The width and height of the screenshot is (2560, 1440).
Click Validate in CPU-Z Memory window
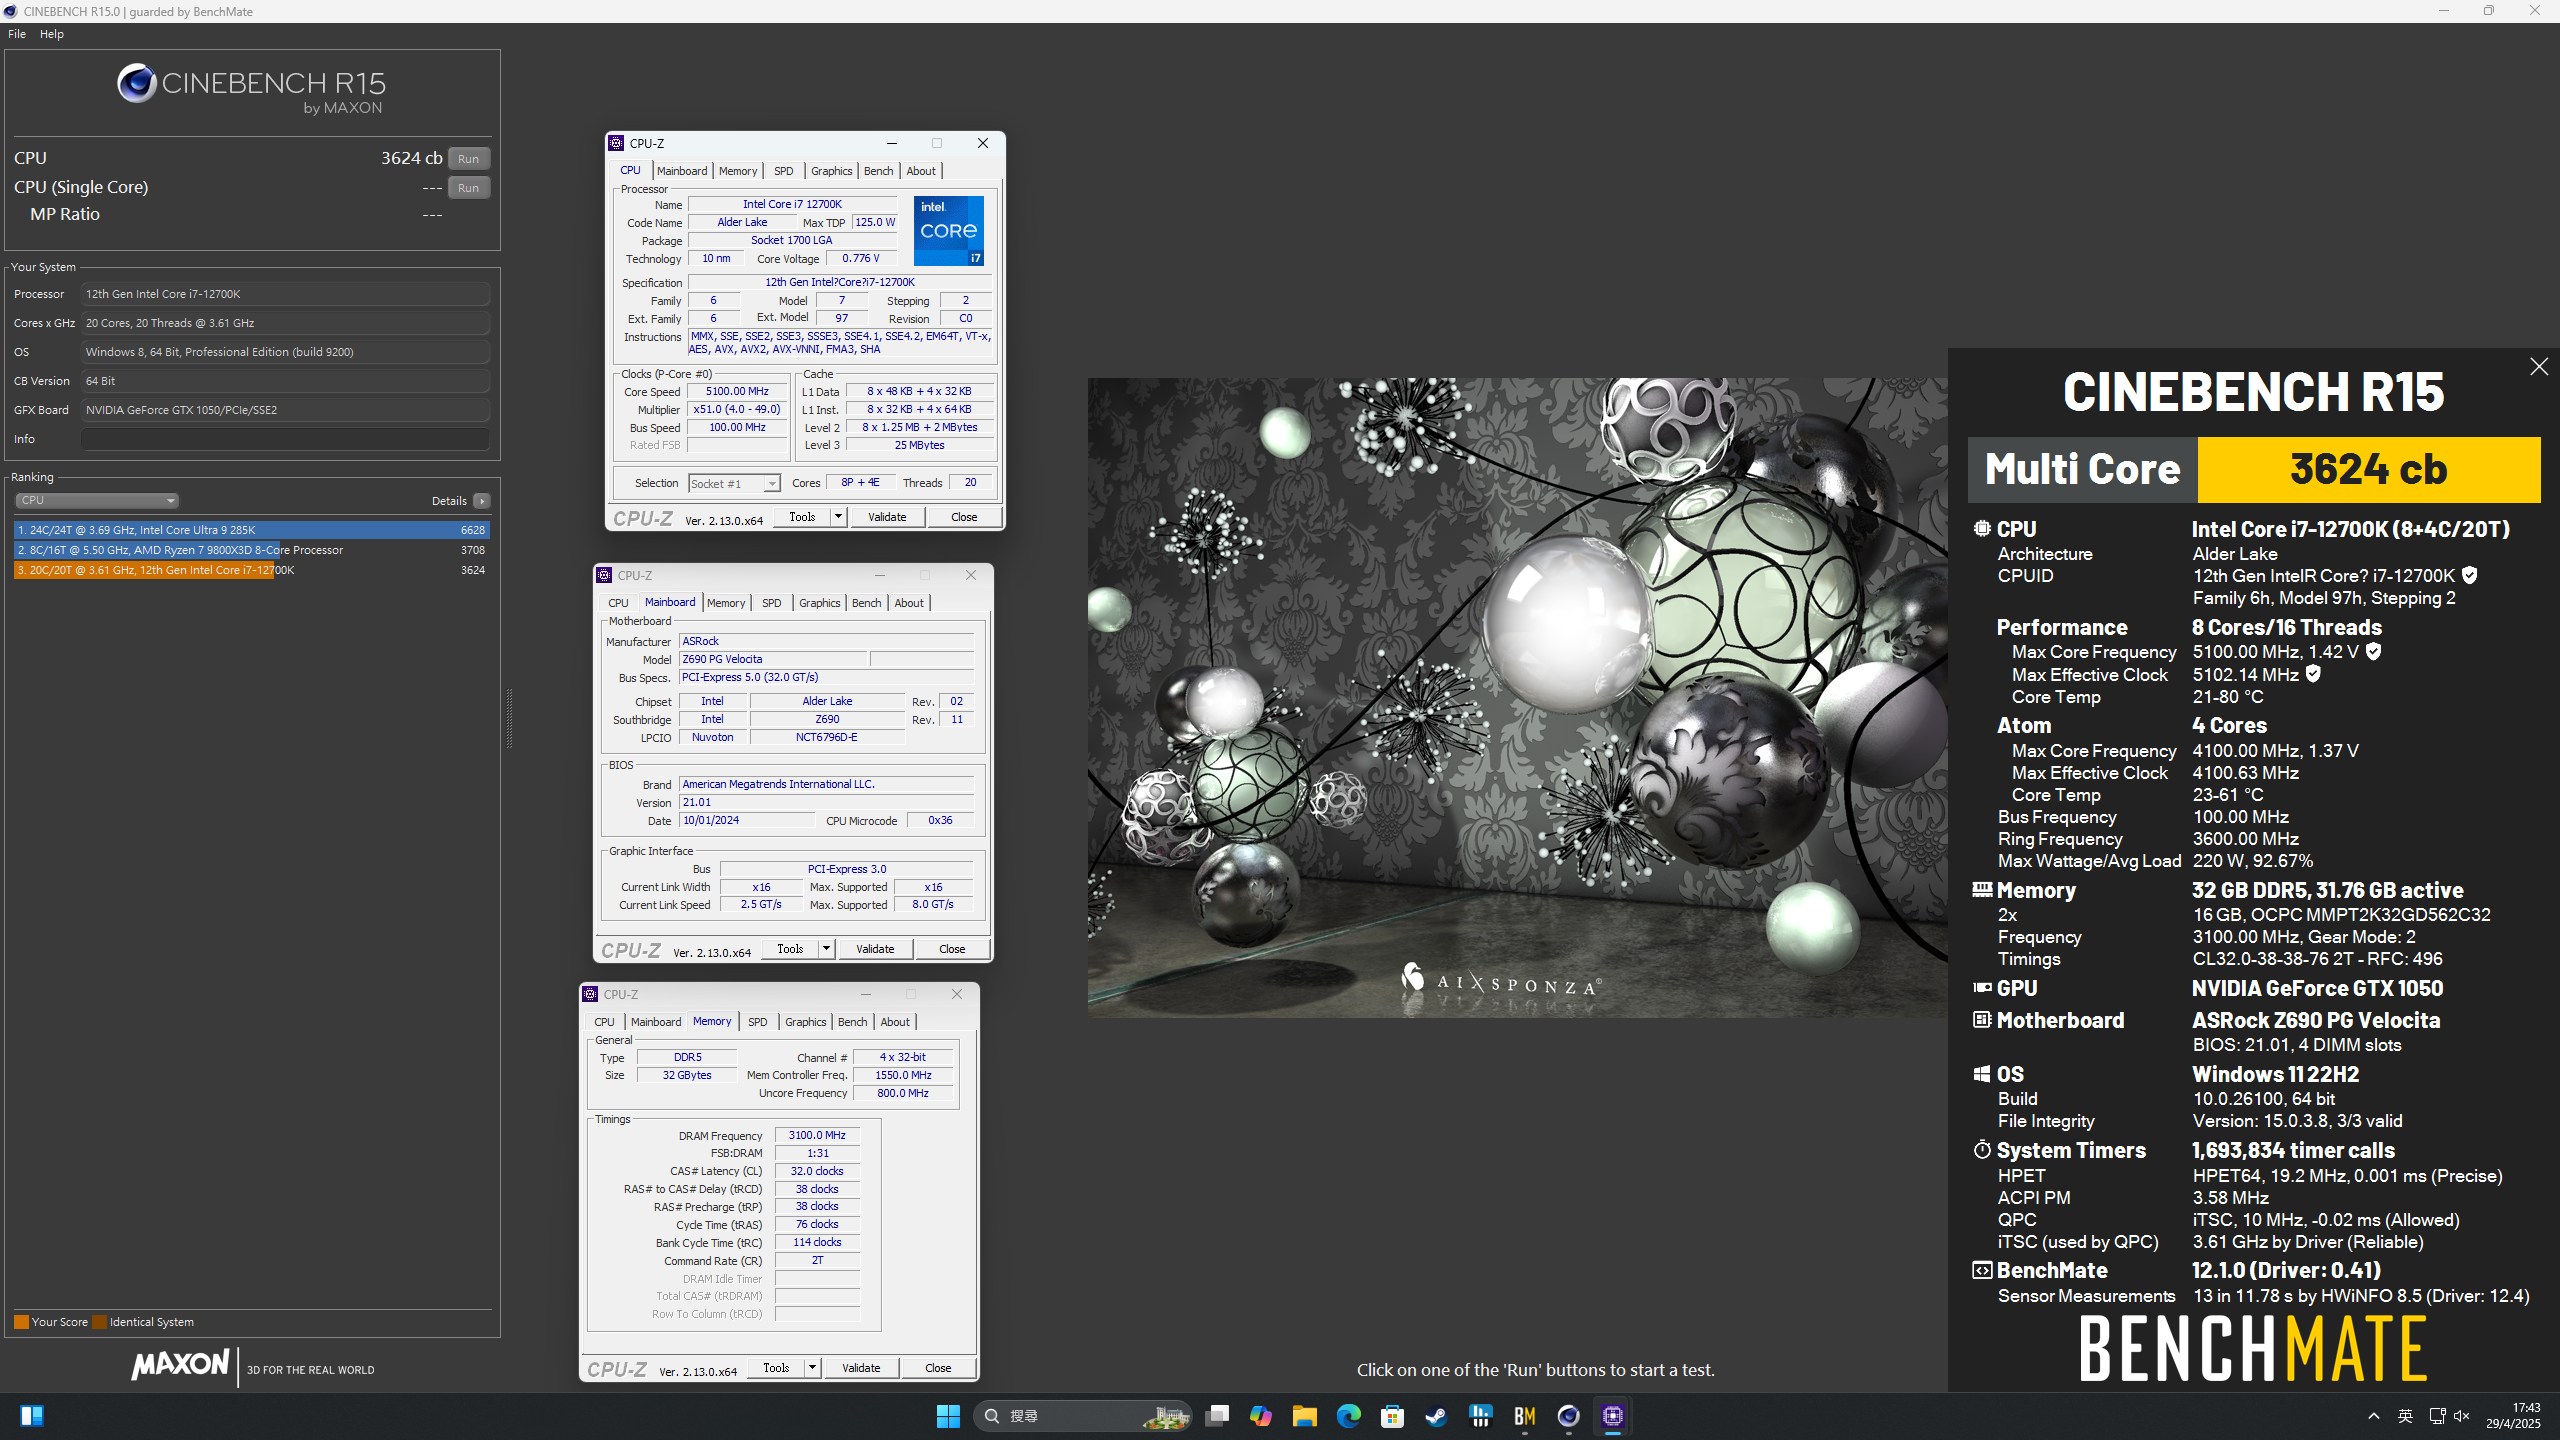click(861, 1368)
